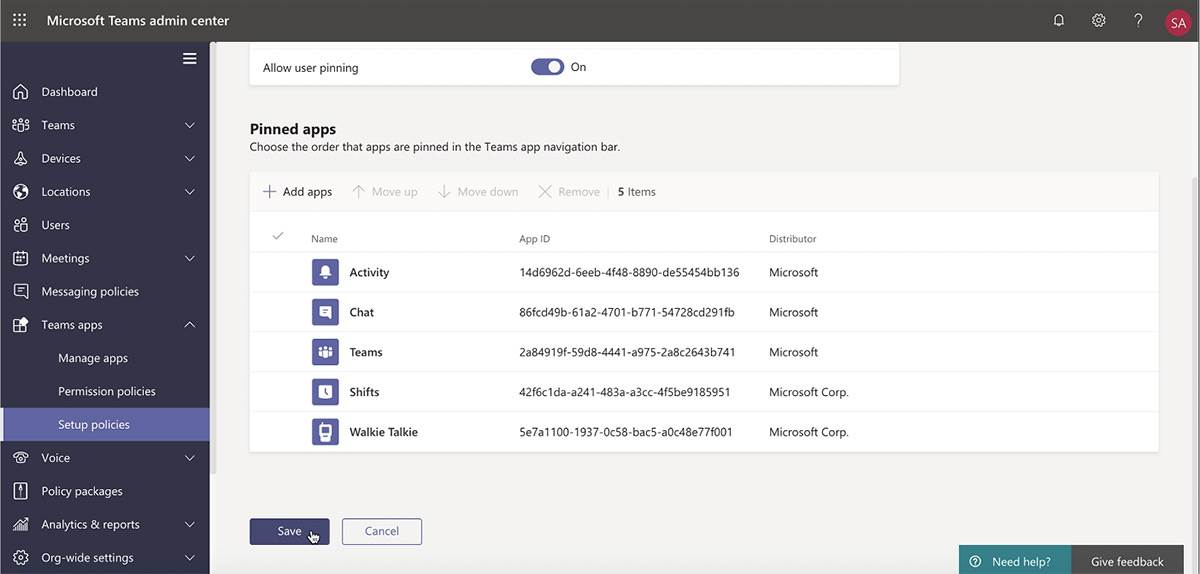Go to Manage apps page

pyautogui.click(x=93, y=358)
